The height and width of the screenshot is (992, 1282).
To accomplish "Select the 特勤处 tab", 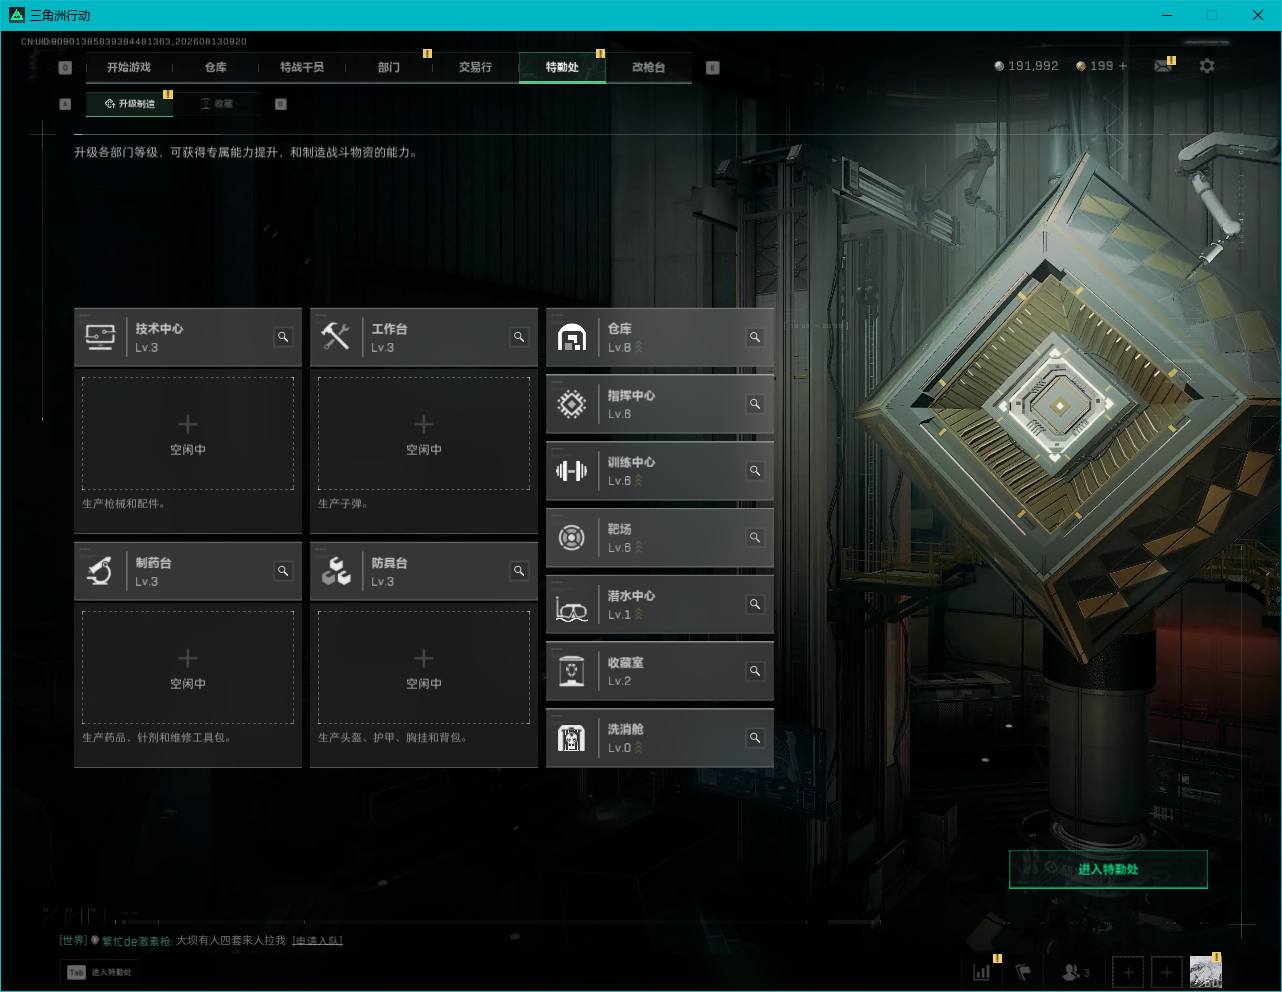I will click(x=562, y=67).
